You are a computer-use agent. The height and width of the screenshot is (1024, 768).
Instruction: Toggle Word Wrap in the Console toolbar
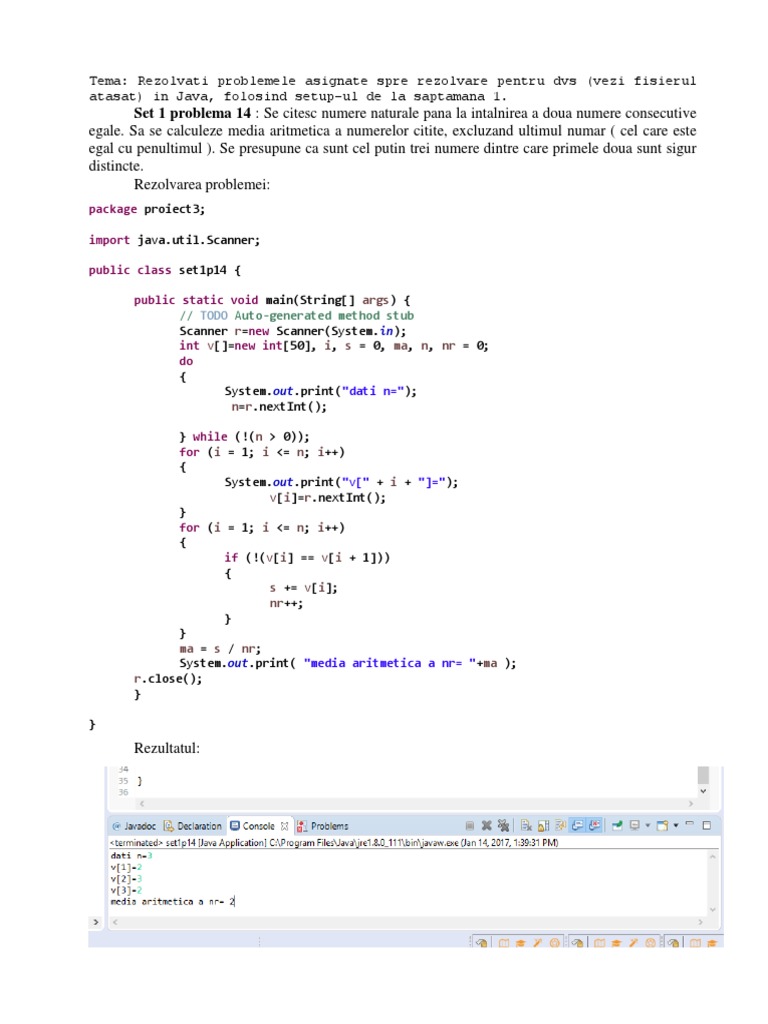pos(560,825)
